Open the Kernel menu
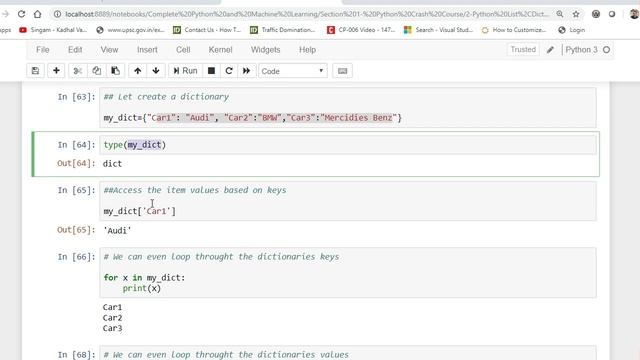The image size is (640, 360). pyautogui.click(x=220, y=50)
